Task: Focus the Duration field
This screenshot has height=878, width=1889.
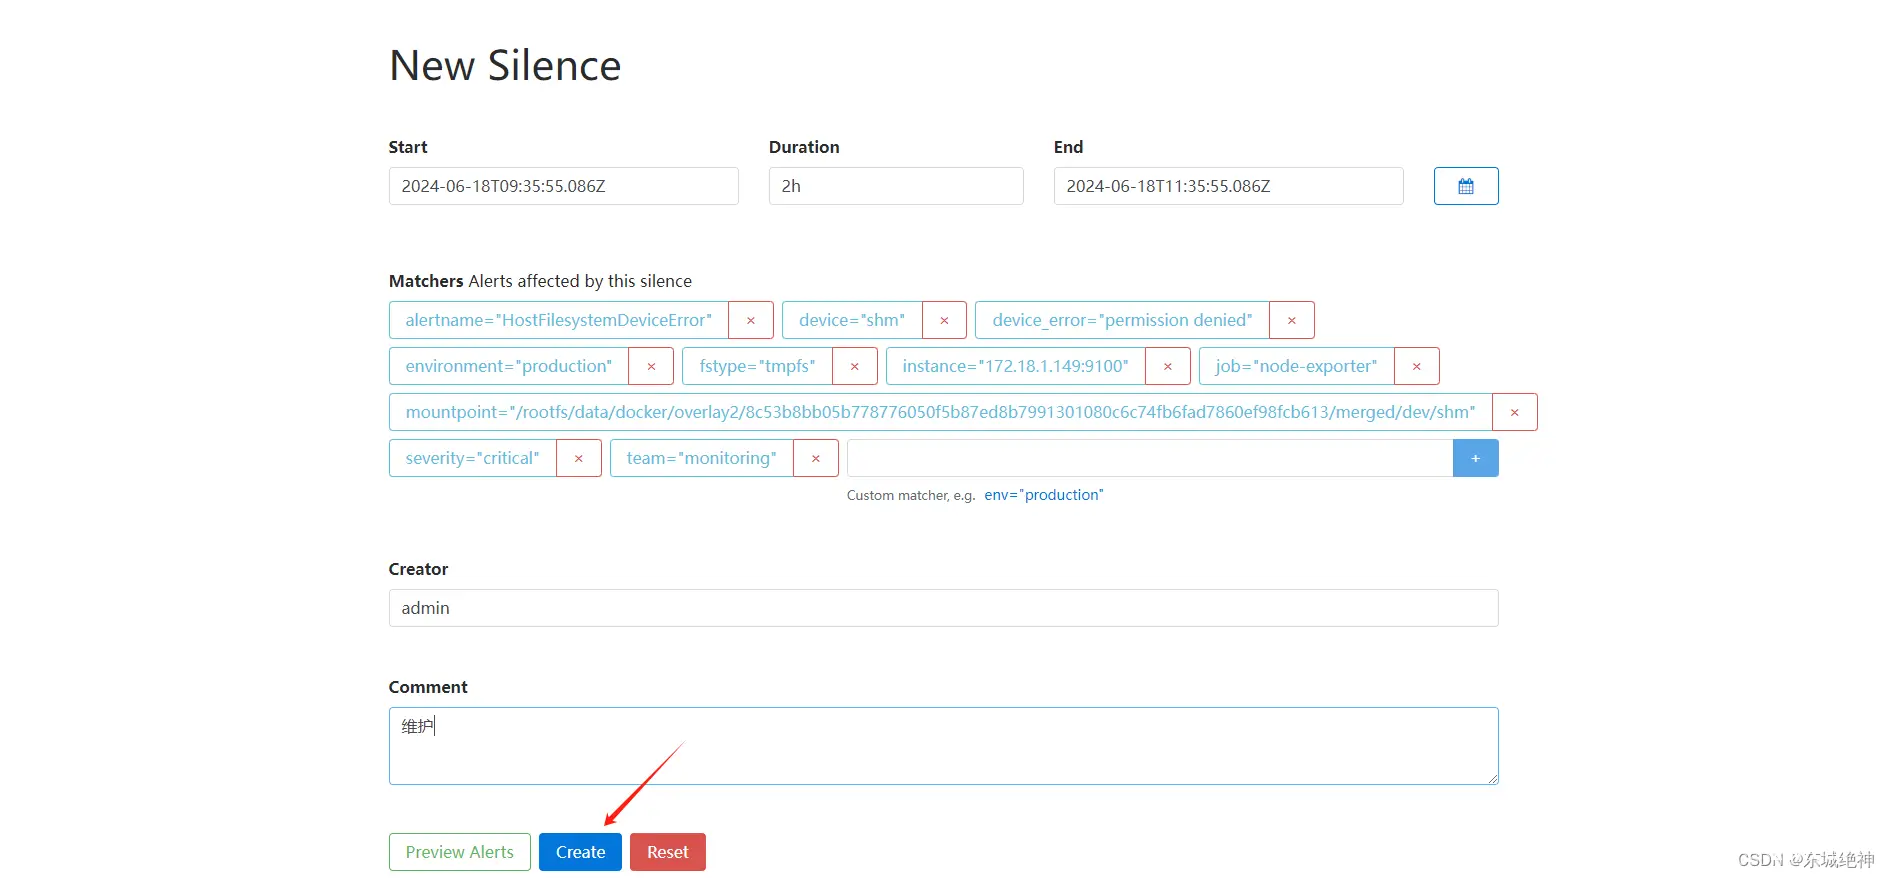Action: coord(896,186)
